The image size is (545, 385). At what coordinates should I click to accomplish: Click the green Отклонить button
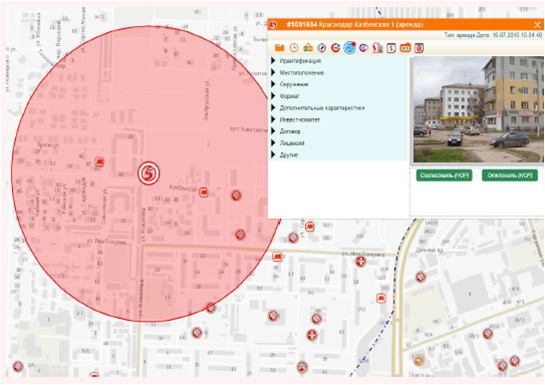(510, 175)
